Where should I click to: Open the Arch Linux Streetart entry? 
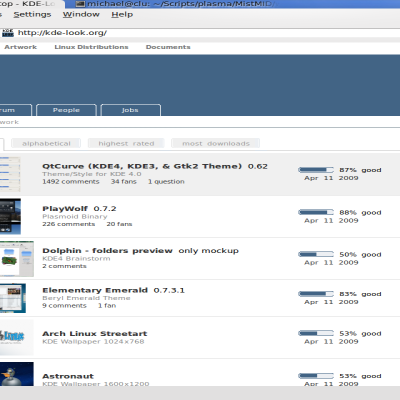coord(95,334)
